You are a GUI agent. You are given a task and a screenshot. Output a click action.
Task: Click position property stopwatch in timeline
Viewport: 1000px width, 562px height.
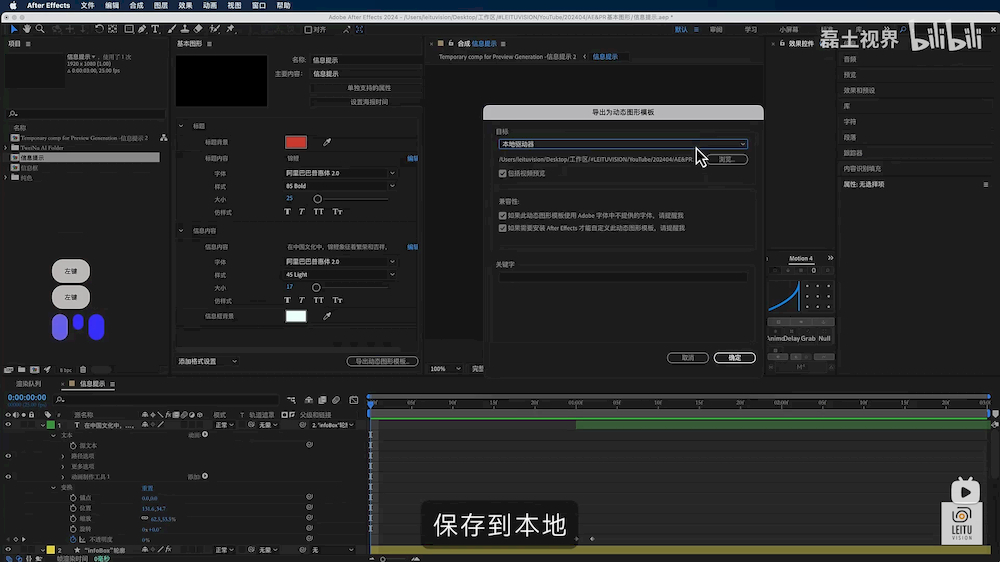[x=73, y=508]
